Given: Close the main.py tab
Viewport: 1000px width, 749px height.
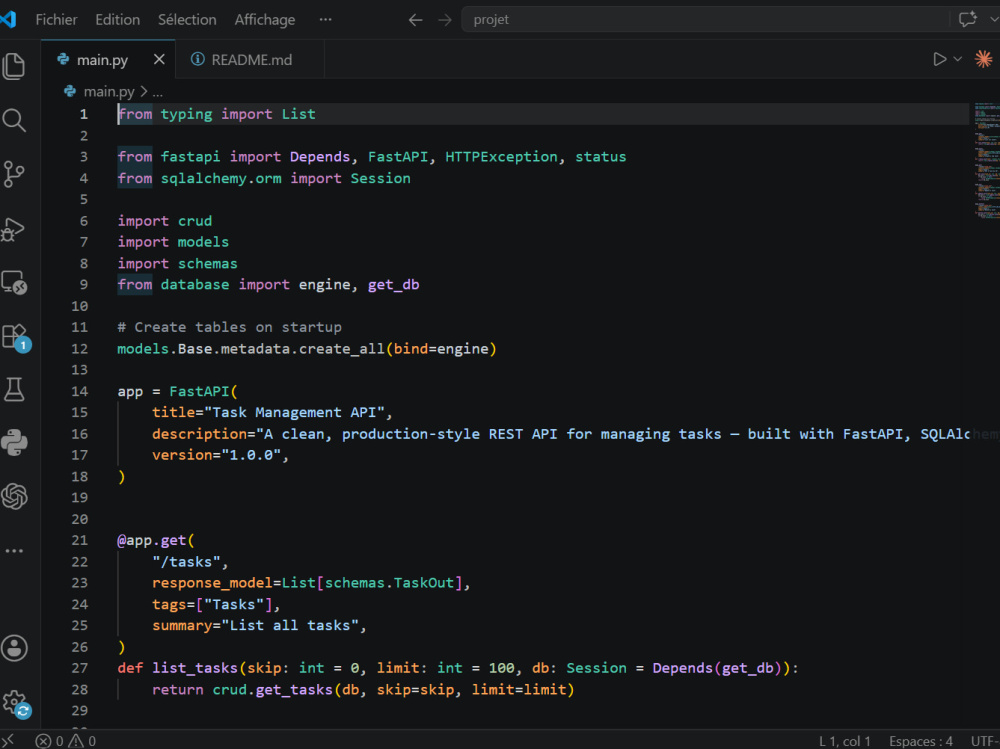Looking at the screenshot, I should coord(159,59).
